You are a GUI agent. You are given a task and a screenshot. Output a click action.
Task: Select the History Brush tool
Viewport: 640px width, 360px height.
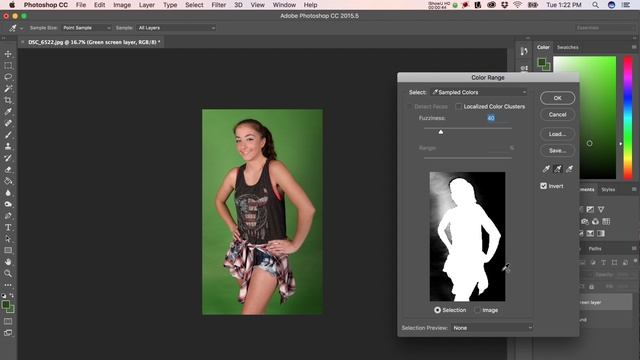pos(8,158)
